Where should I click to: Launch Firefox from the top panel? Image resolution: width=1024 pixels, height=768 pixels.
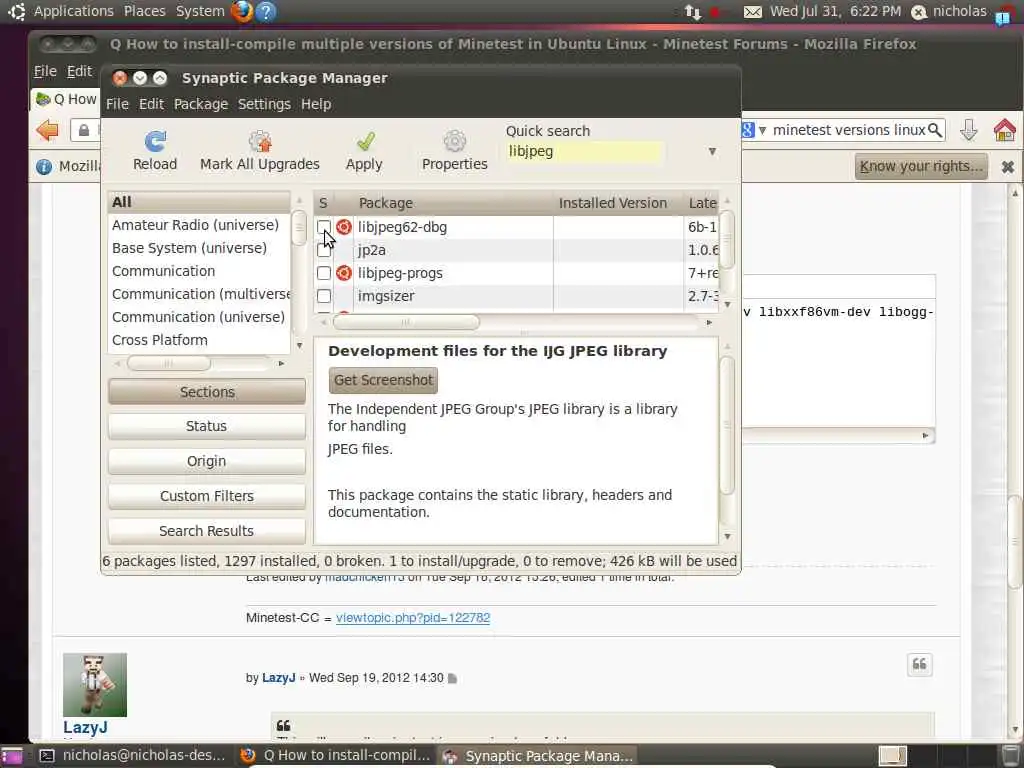[x=242, y=11]
